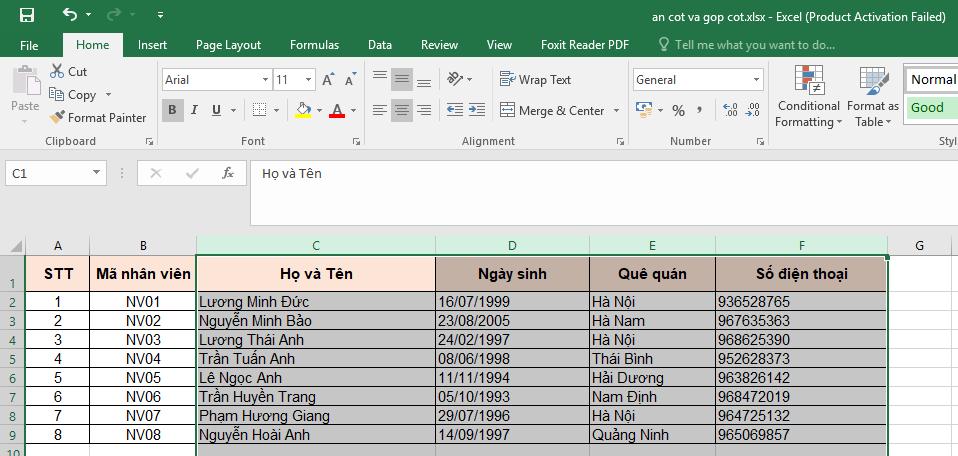Open the text orientation options
Screen dimensions: 958x456
point(459,79)
